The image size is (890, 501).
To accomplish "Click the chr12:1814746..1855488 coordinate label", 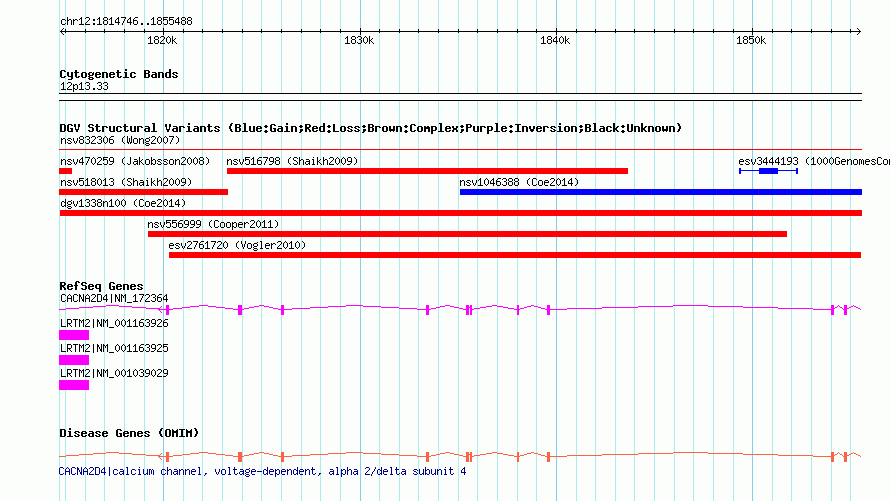I will pos(126,22).
